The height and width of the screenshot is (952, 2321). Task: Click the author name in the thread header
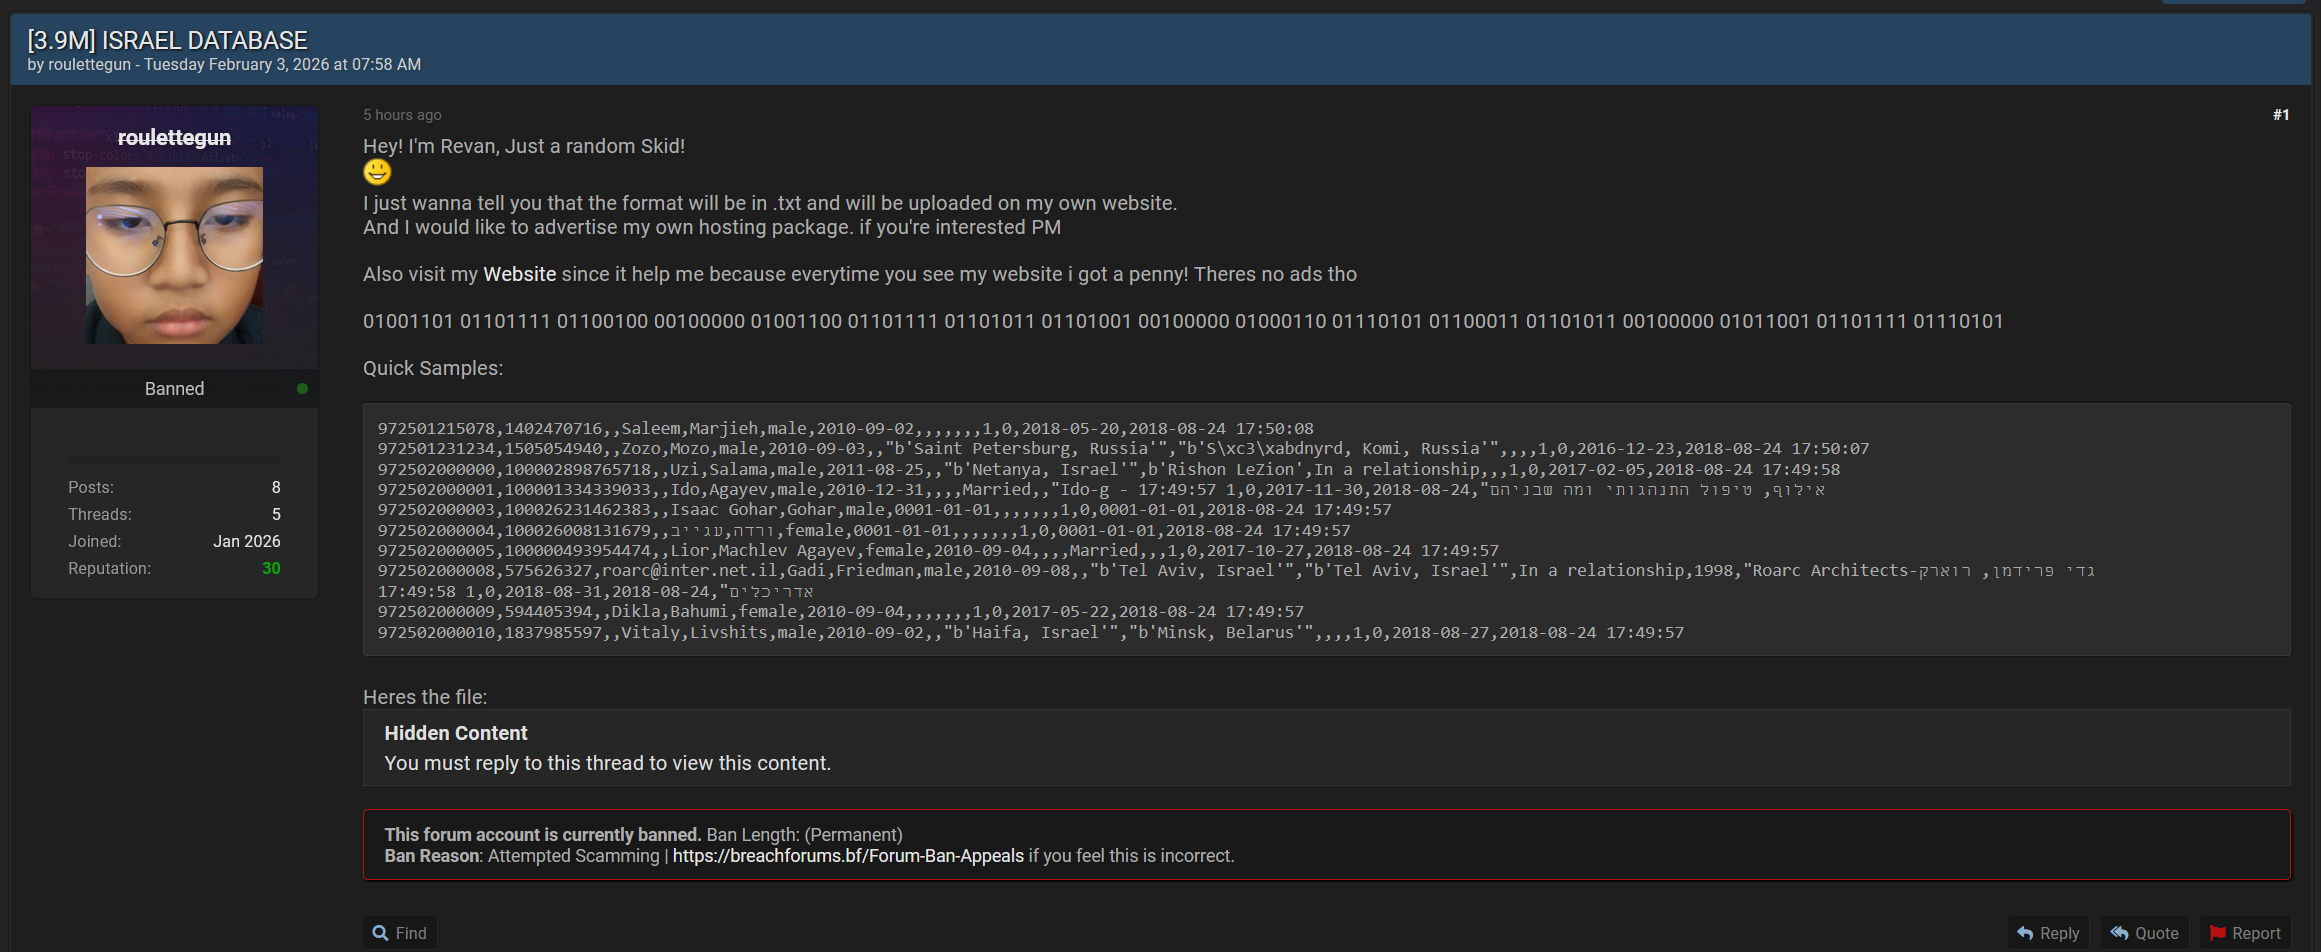click(x=89, y=64)
